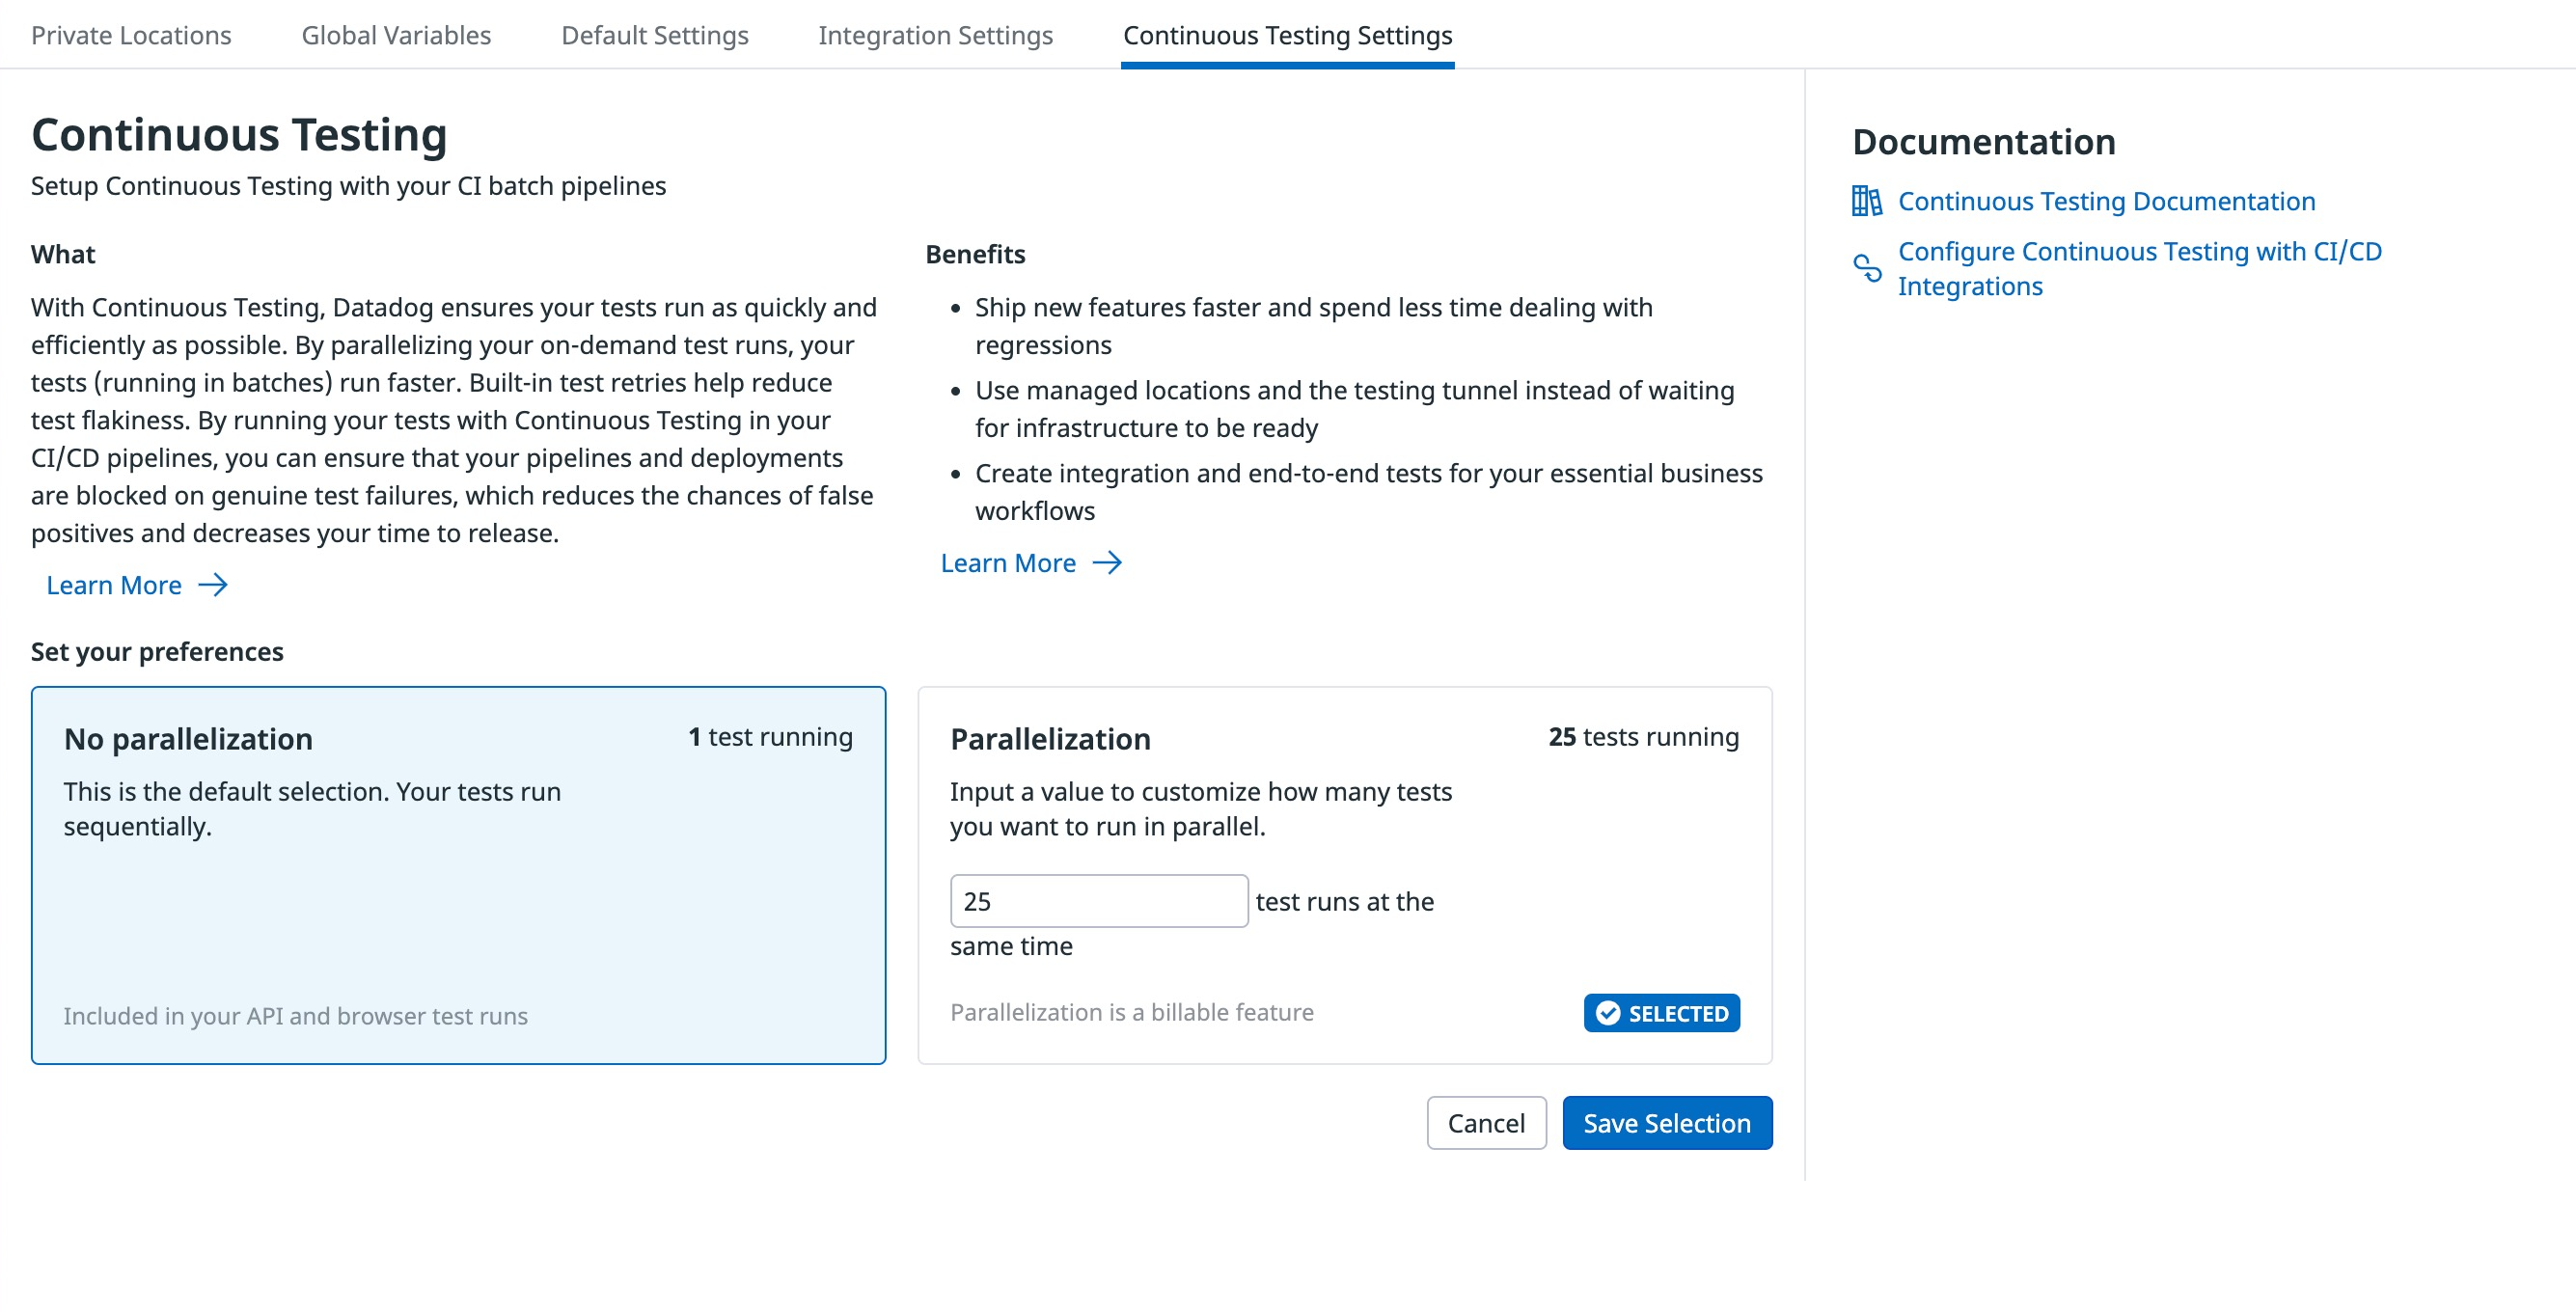Open the Default Settings tab

tap(654, 35)
